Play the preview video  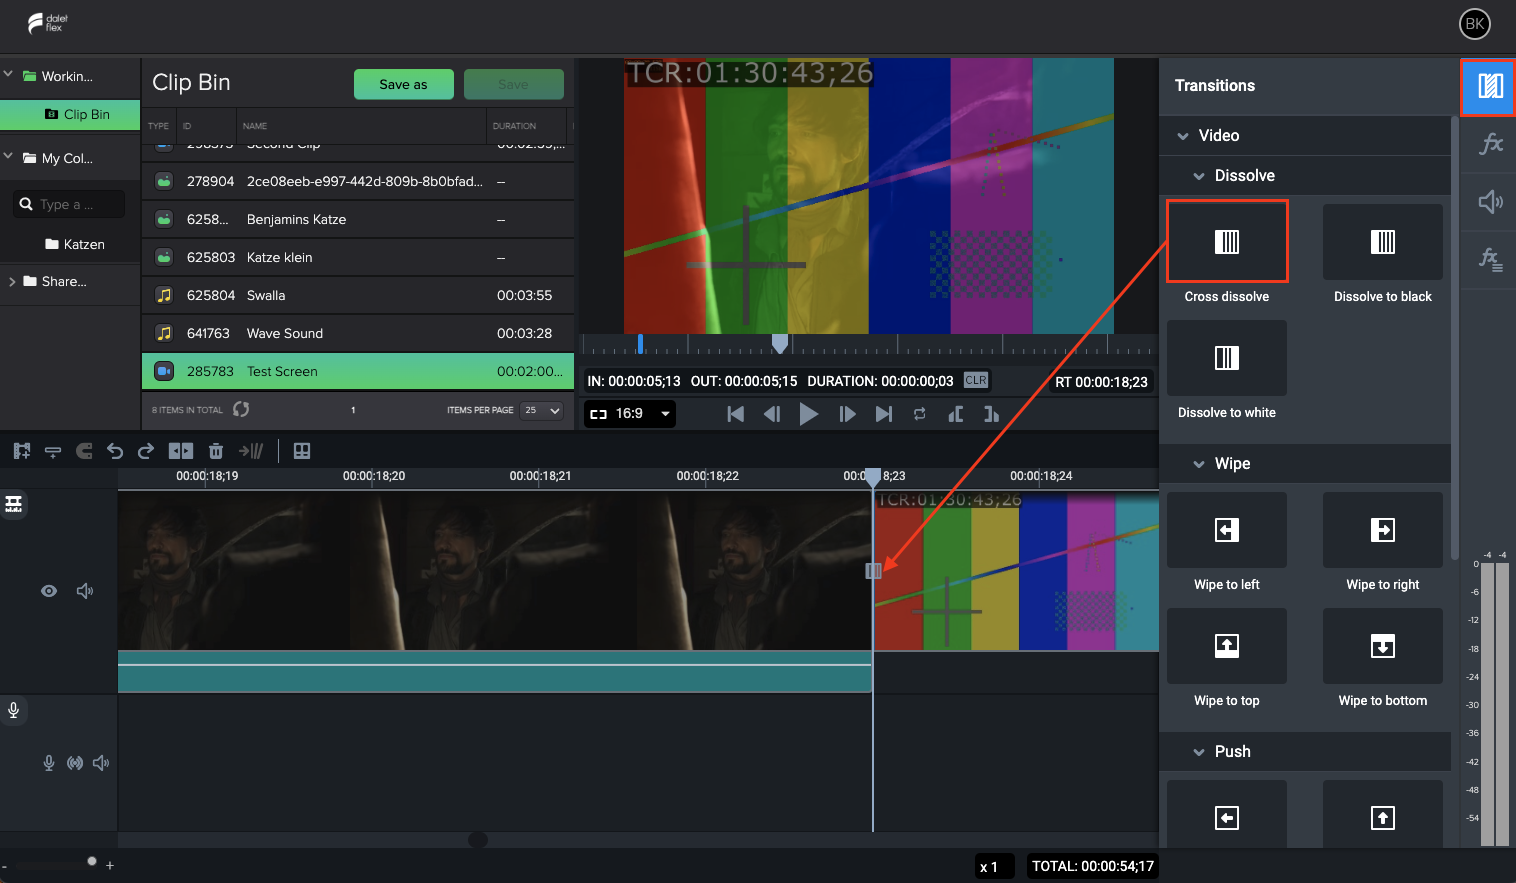pos(809,414)
